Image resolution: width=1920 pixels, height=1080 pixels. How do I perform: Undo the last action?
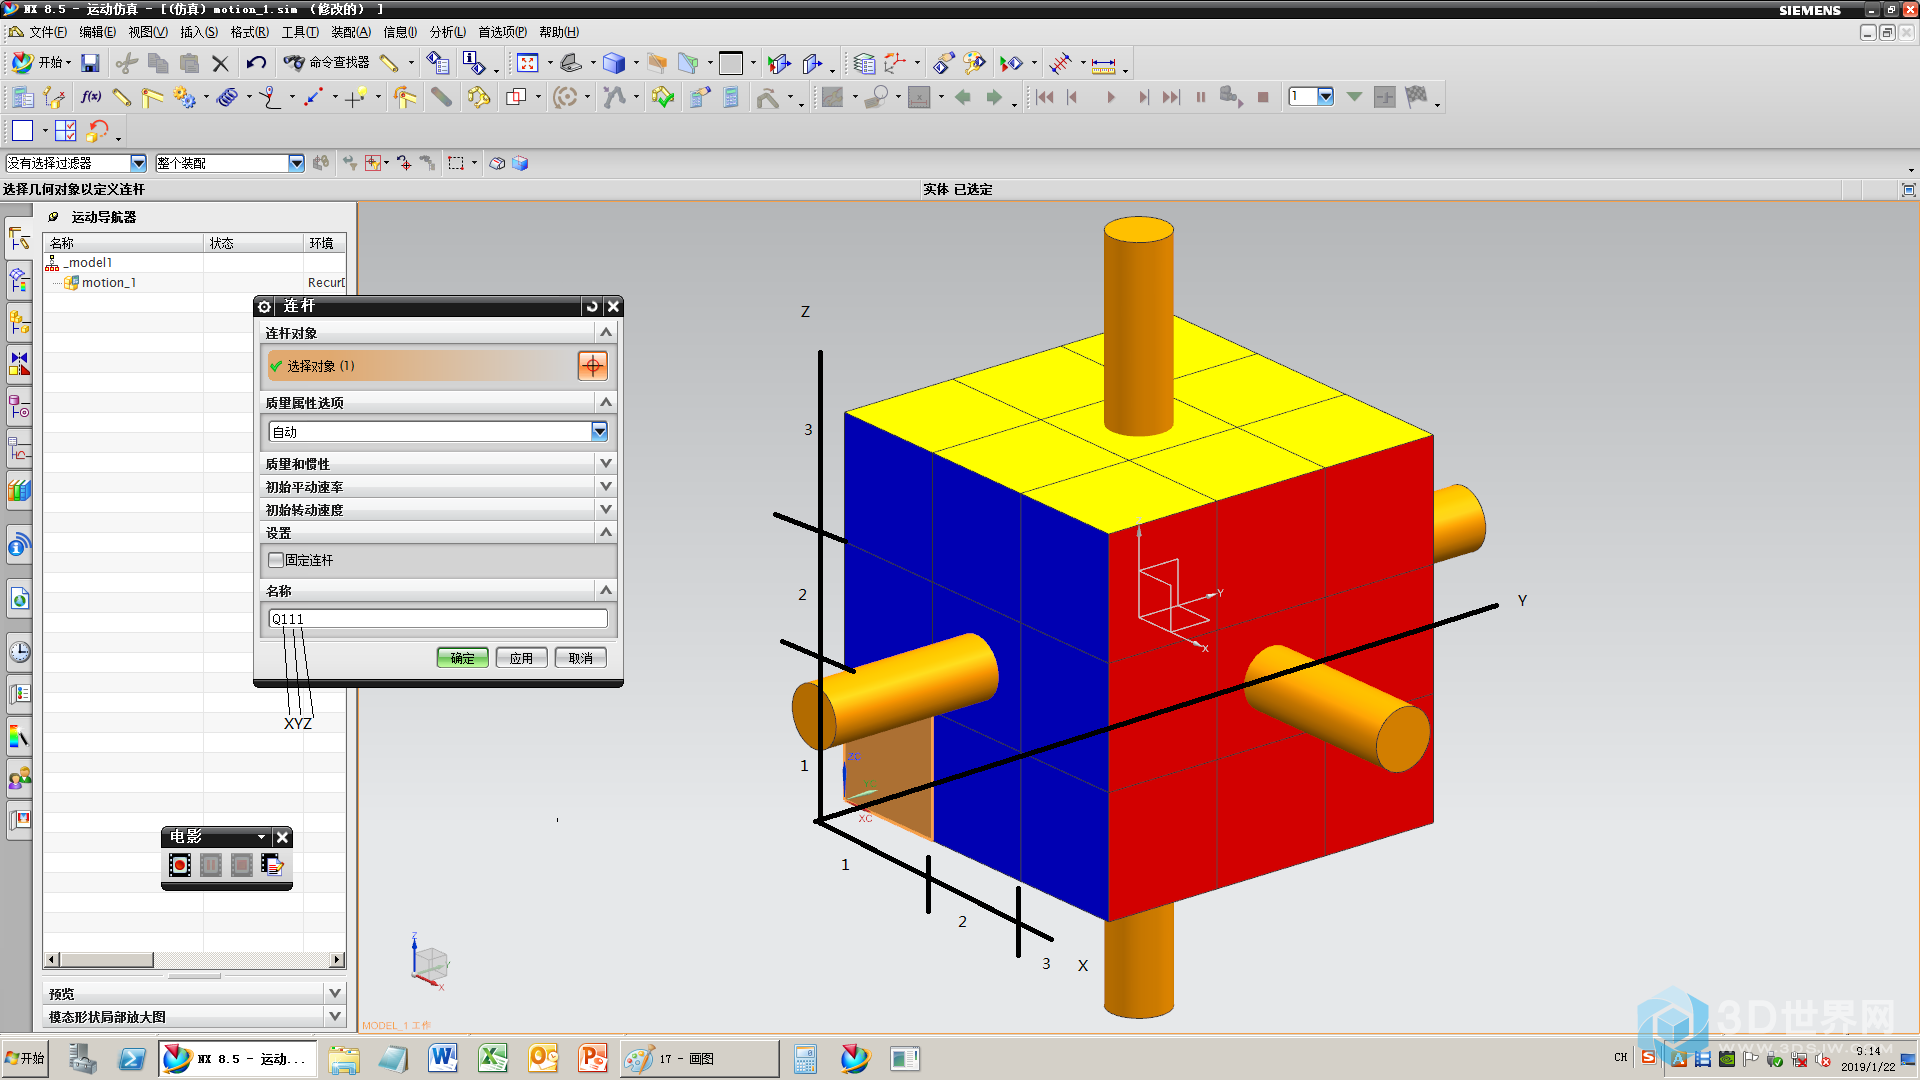[x=256, y=63]
